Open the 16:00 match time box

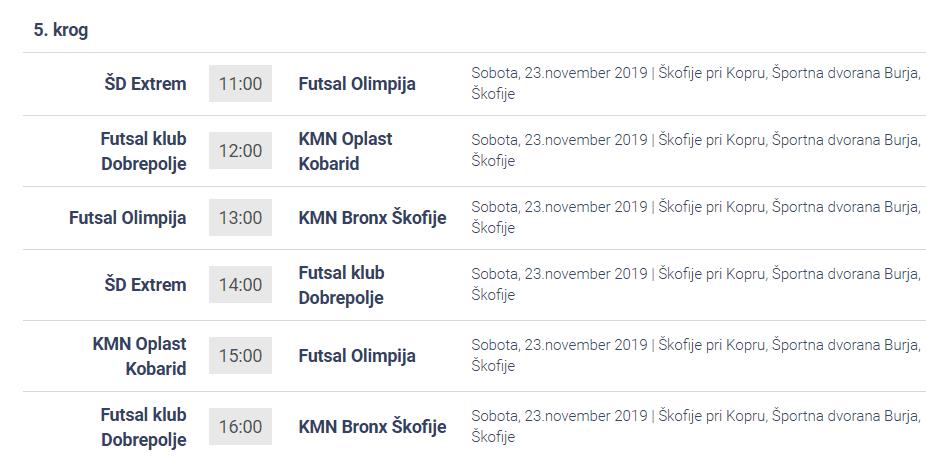[x=240, y=427]
